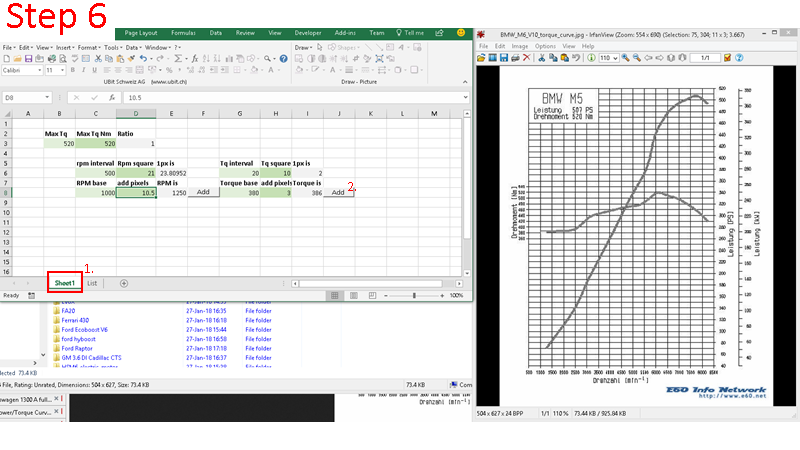800x450 pixels.
Task: Click the Excel zoom slider handle
Action: pyautogui.click(x=414, y=295)
